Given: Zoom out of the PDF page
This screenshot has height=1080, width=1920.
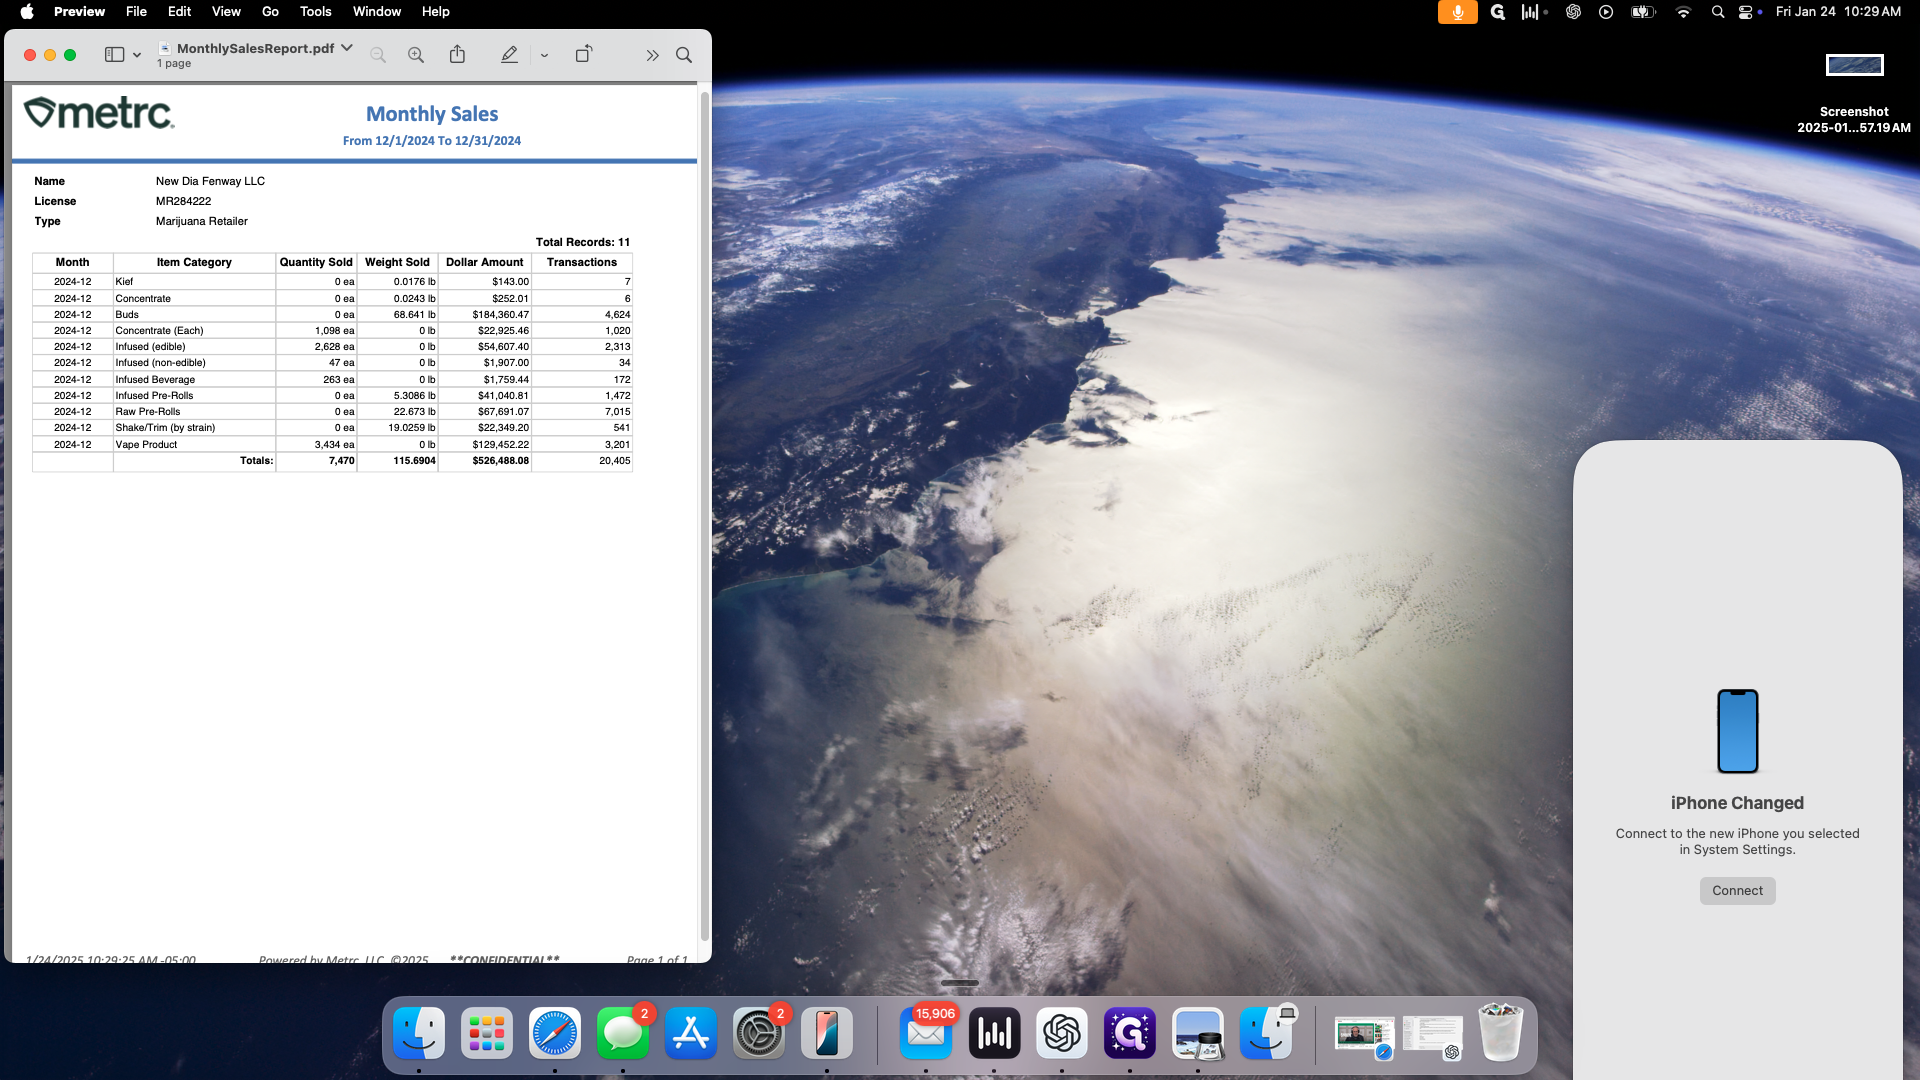Looking at the screenshot, I should coord(378,55).
